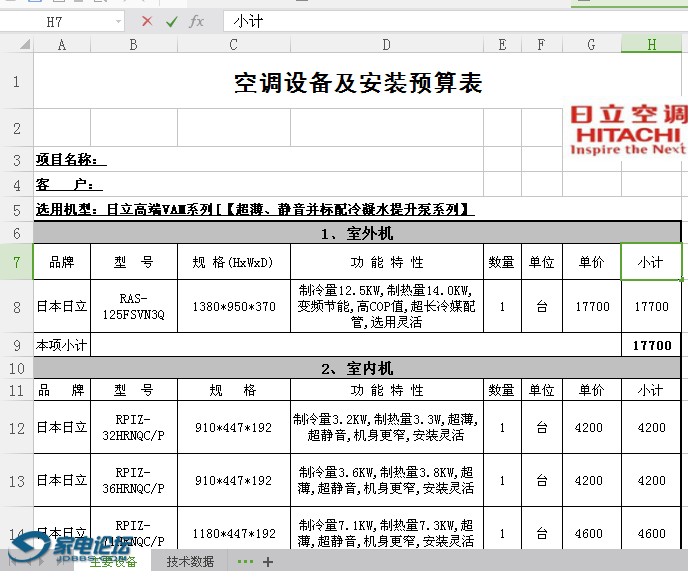This screenshot has width=688, height=571.
Task: Select column D header
Action: [x=386, y=44]
